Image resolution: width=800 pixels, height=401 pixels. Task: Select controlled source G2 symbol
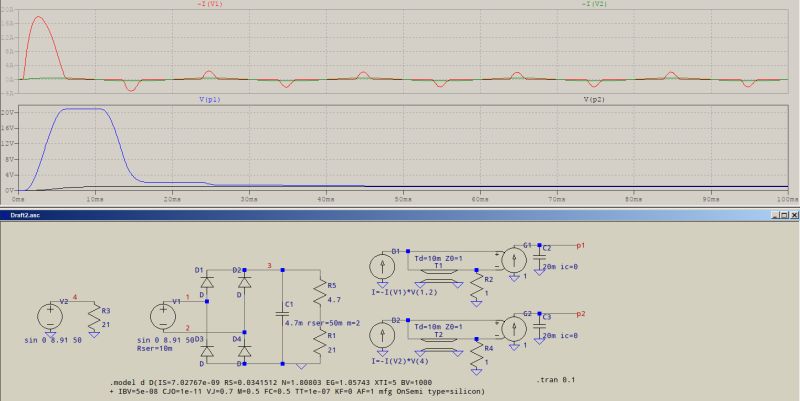tap(514, 329)
